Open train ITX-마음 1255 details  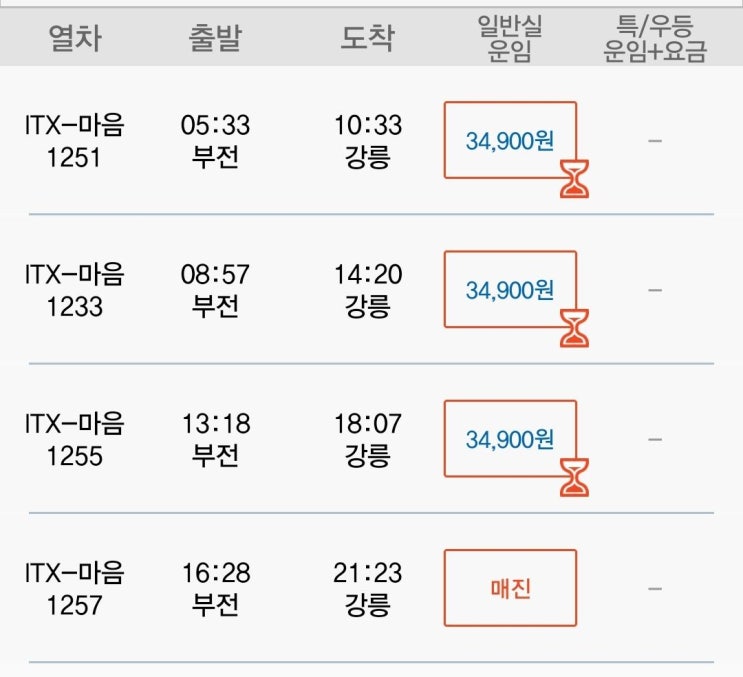click(x=75, y=439)
